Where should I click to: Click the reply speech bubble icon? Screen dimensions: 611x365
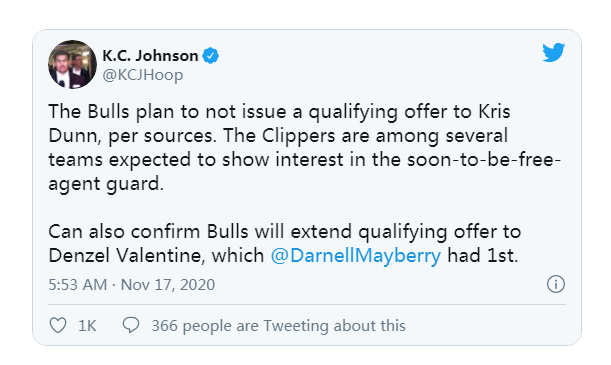(131, 325)
